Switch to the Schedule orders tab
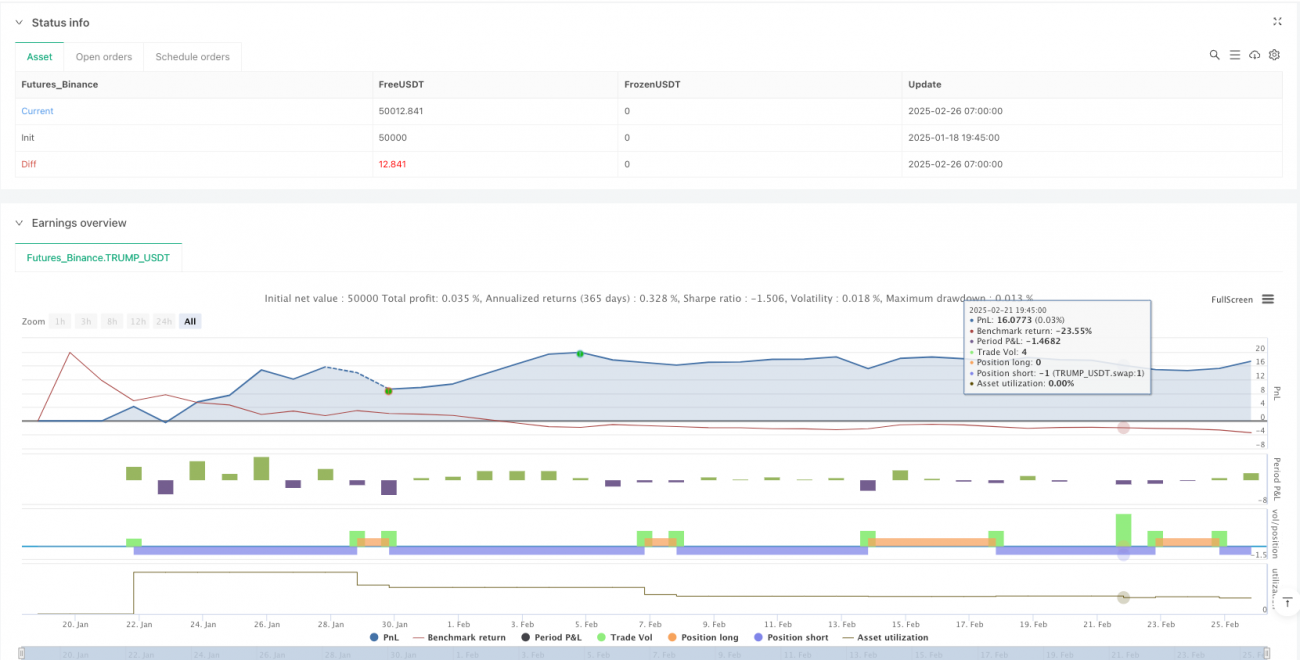Viewport: 1300px width, 660px height. tap(192, 57)
